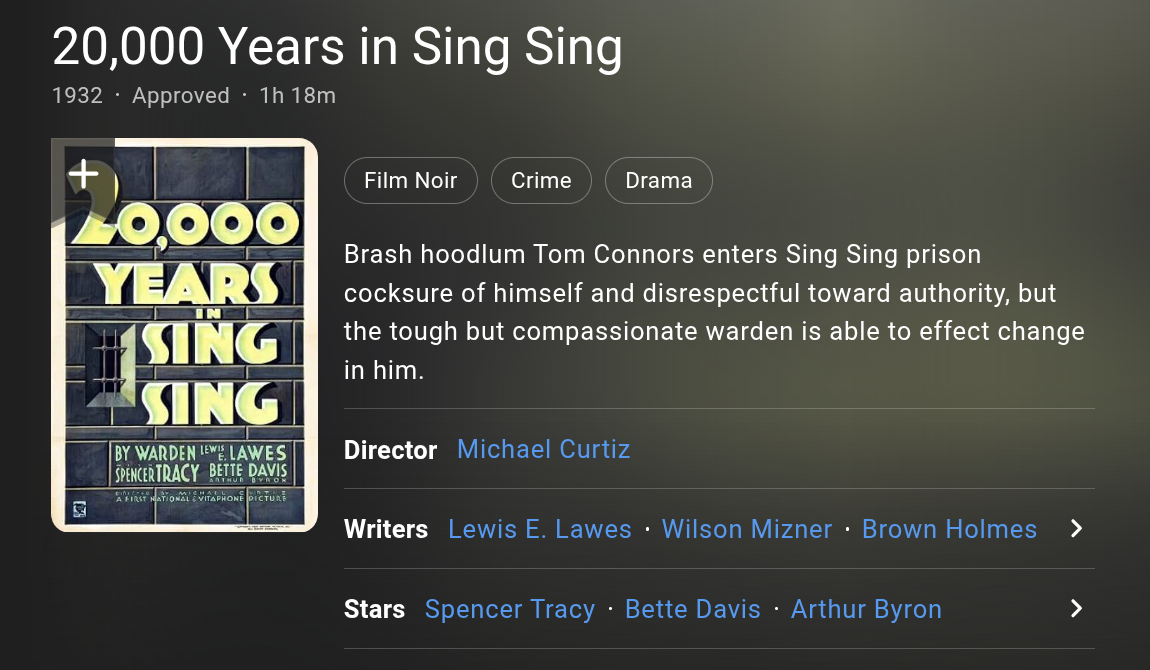1150x670 pixels.
Task: Select the Film Noir genre chip
Action: (x=411, y=180)
